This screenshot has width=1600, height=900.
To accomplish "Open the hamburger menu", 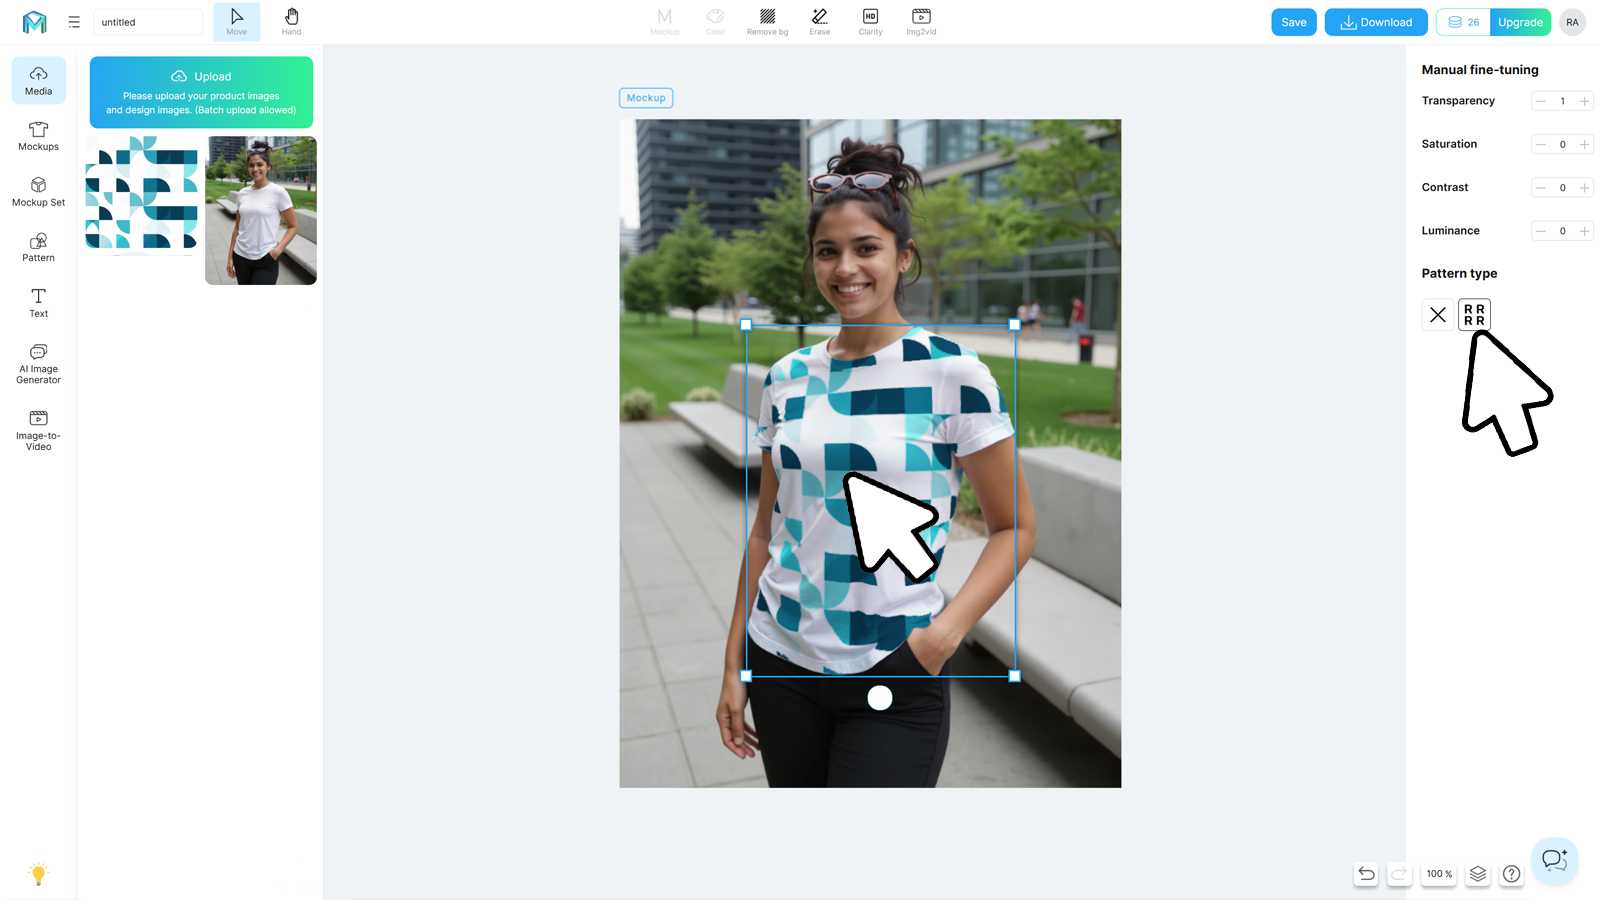I will [74, 22].
